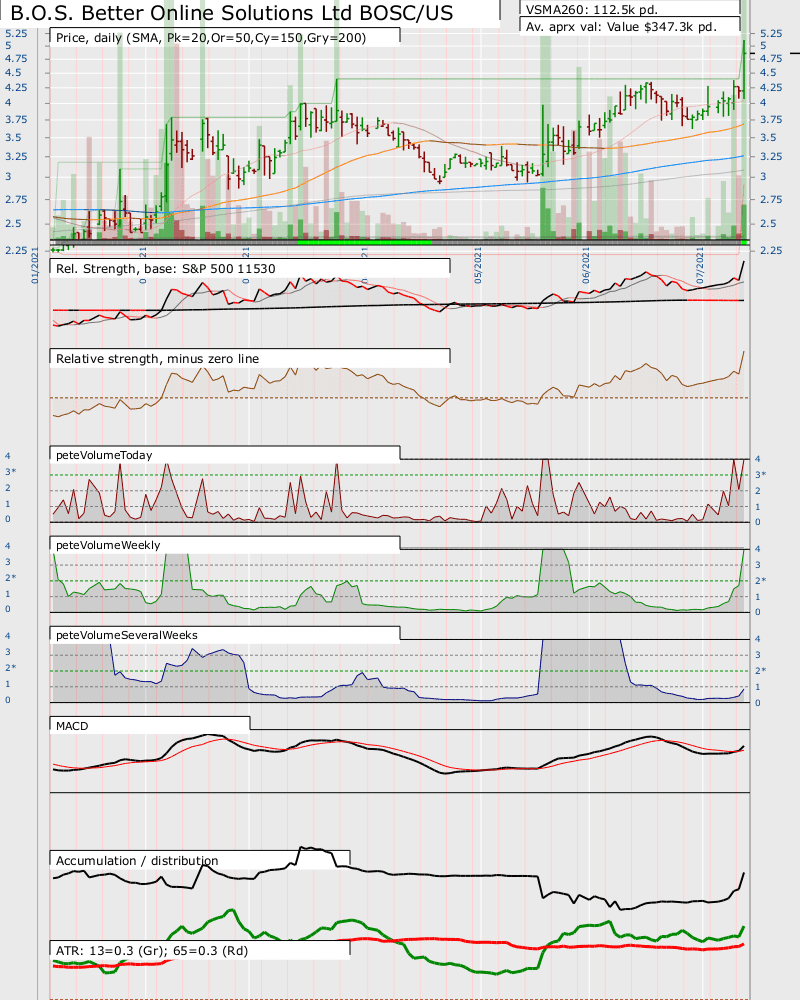Select the peteVolumeSeveralWeeks panel label

127,635
